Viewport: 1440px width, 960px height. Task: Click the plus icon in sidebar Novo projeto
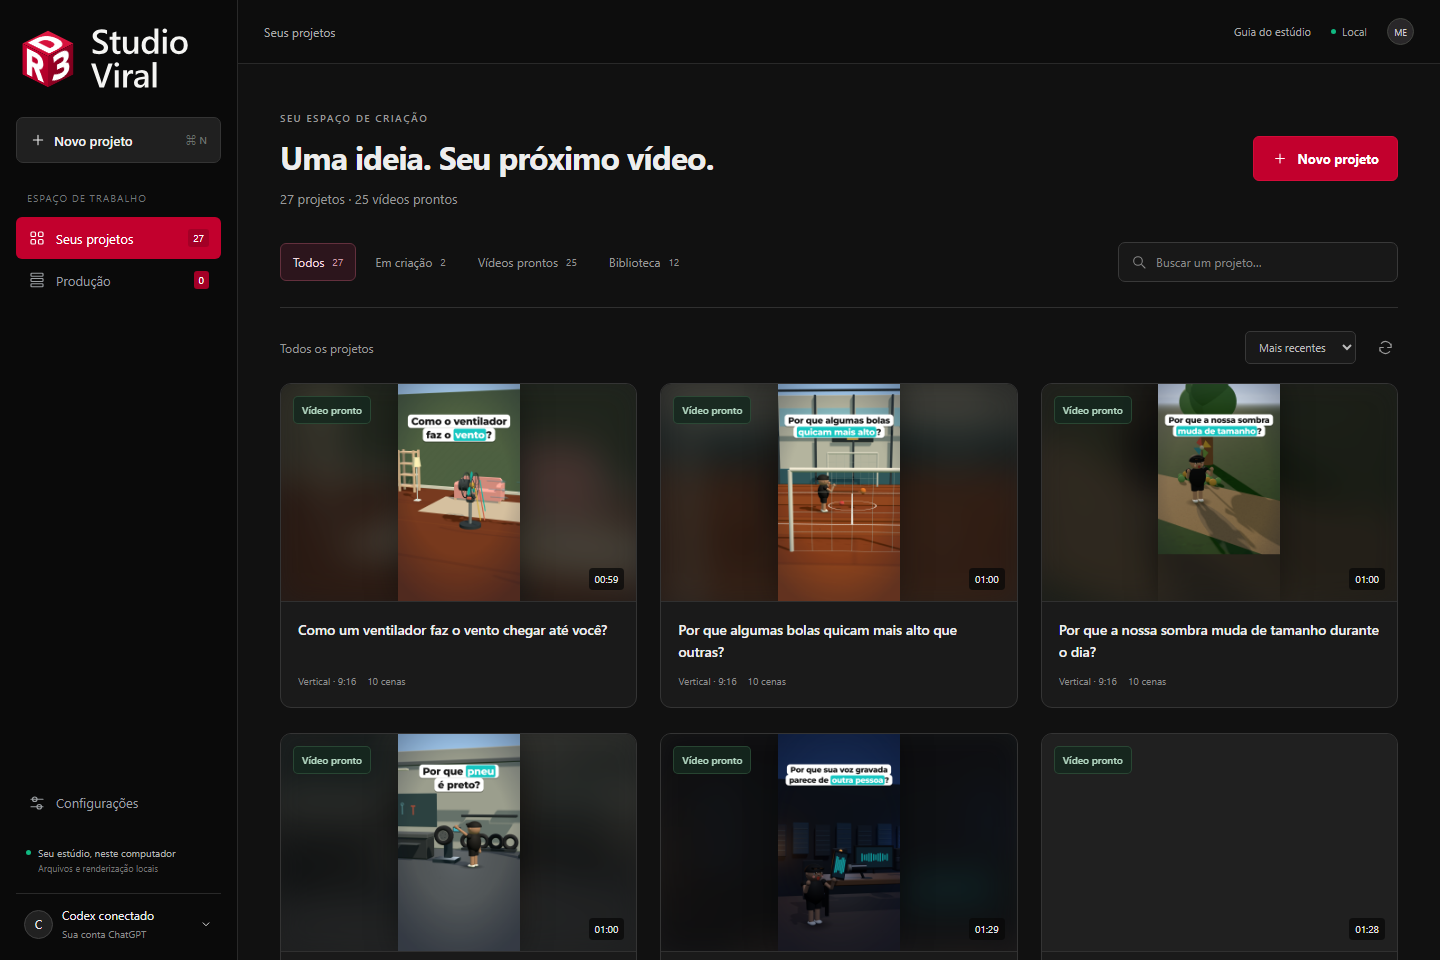click(38, 141)
